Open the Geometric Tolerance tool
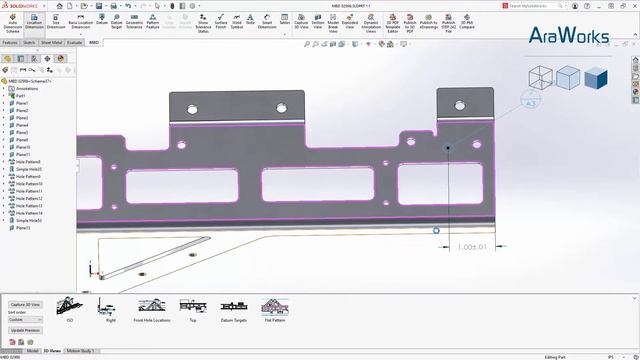Image resolution: width=640 pixels, height=360 pixels. coord(134,22)
